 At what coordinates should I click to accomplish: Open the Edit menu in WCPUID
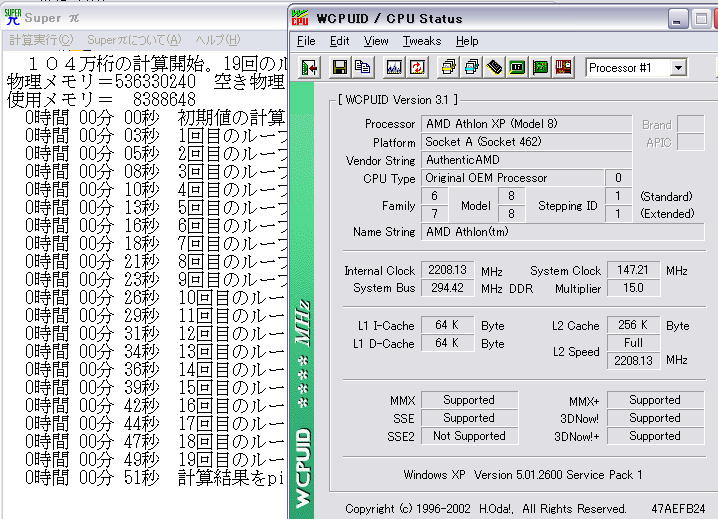click(x=339, y=41)
